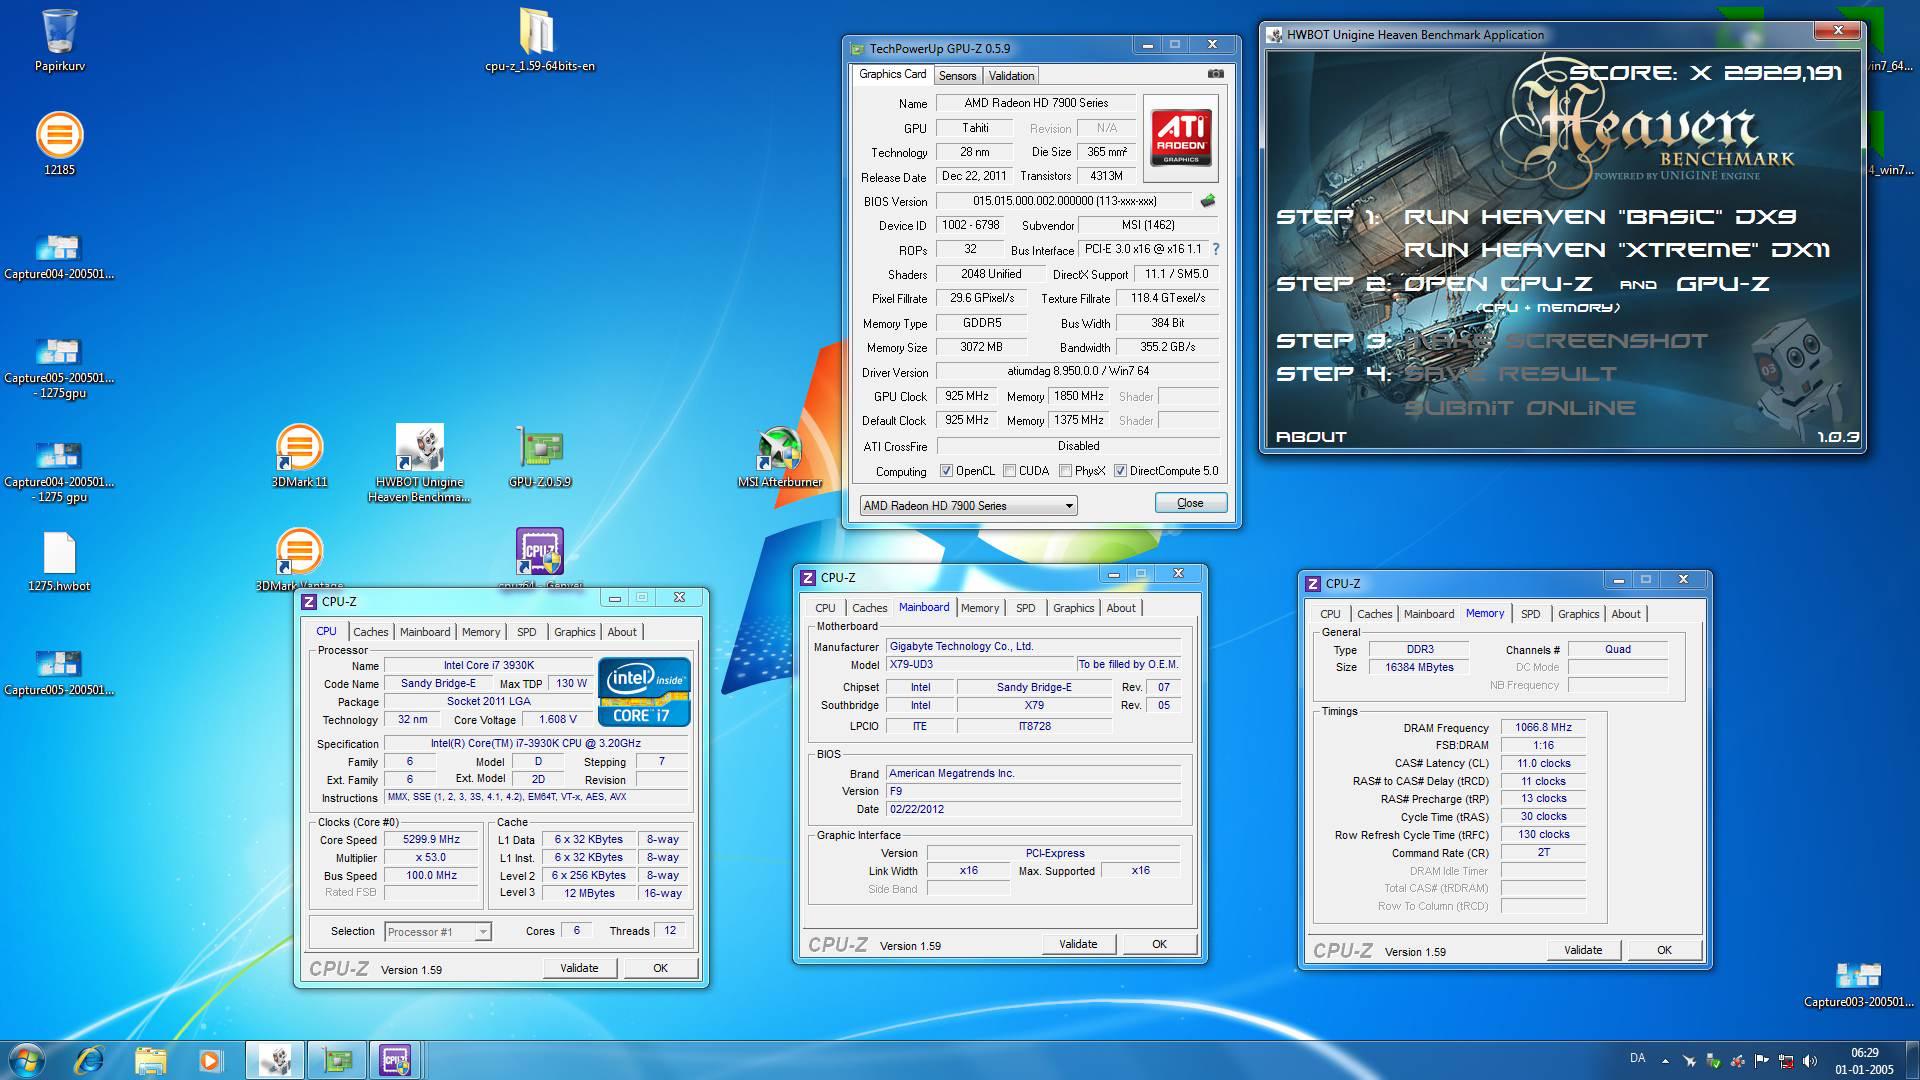1920x1080 pixels.
Task: Select the Capture004 file labeled -1275 gpu
Action: (60, 471)
